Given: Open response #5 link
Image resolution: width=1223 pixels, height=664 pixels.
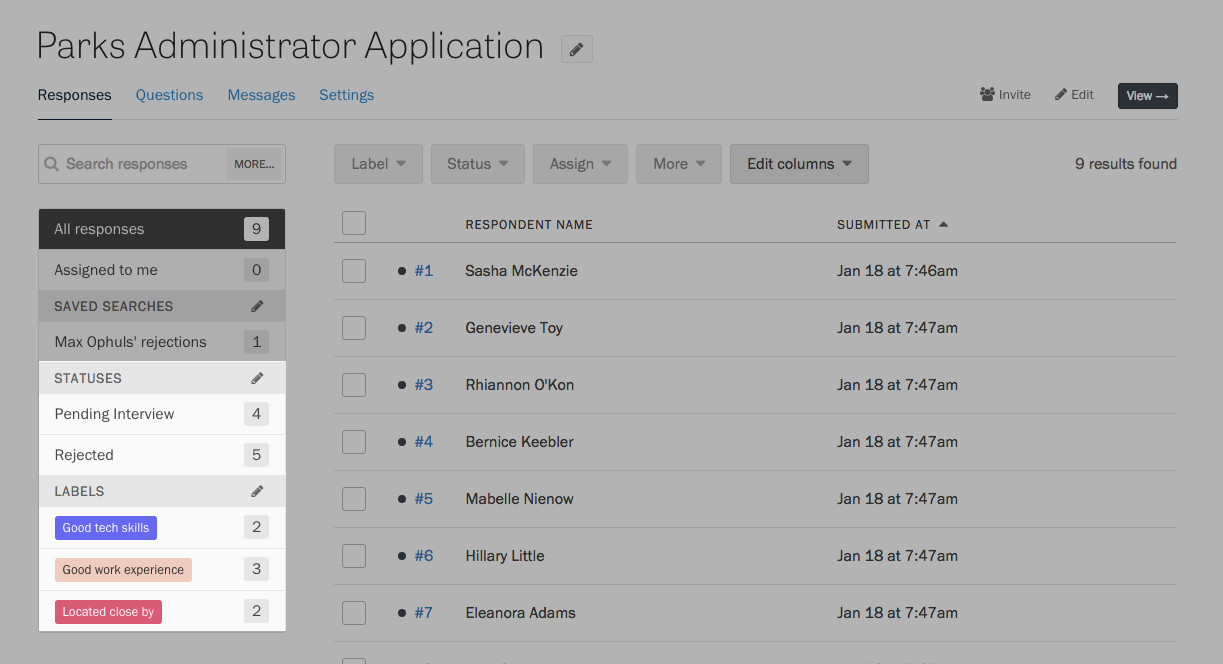Looking at the screenshot, I should coord(424,499).
